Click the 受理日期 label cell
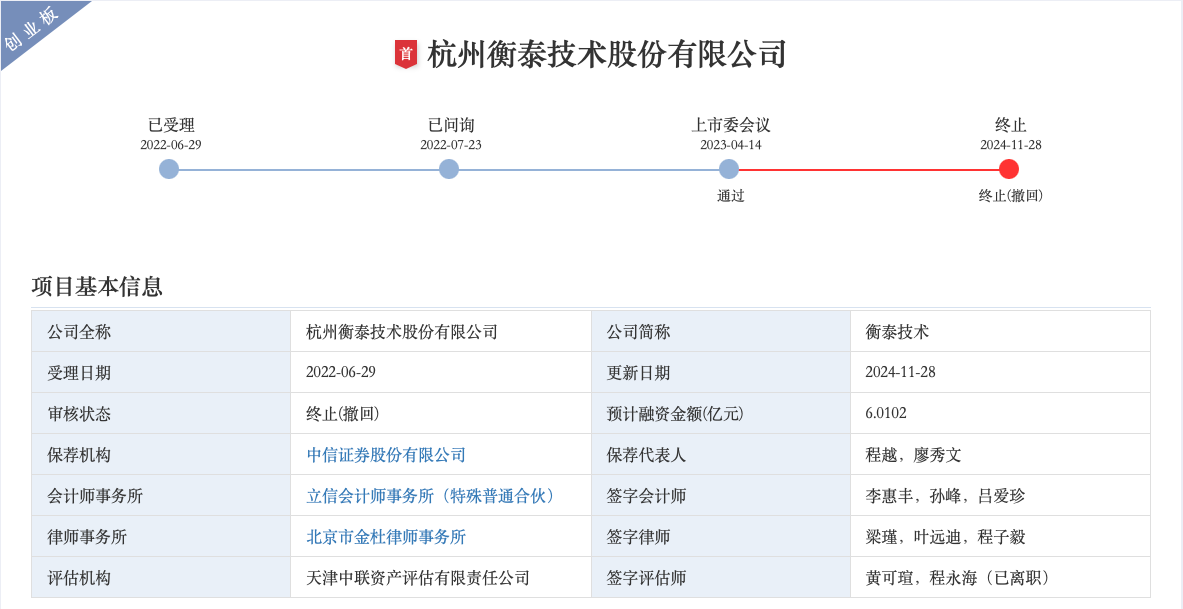 161,372
